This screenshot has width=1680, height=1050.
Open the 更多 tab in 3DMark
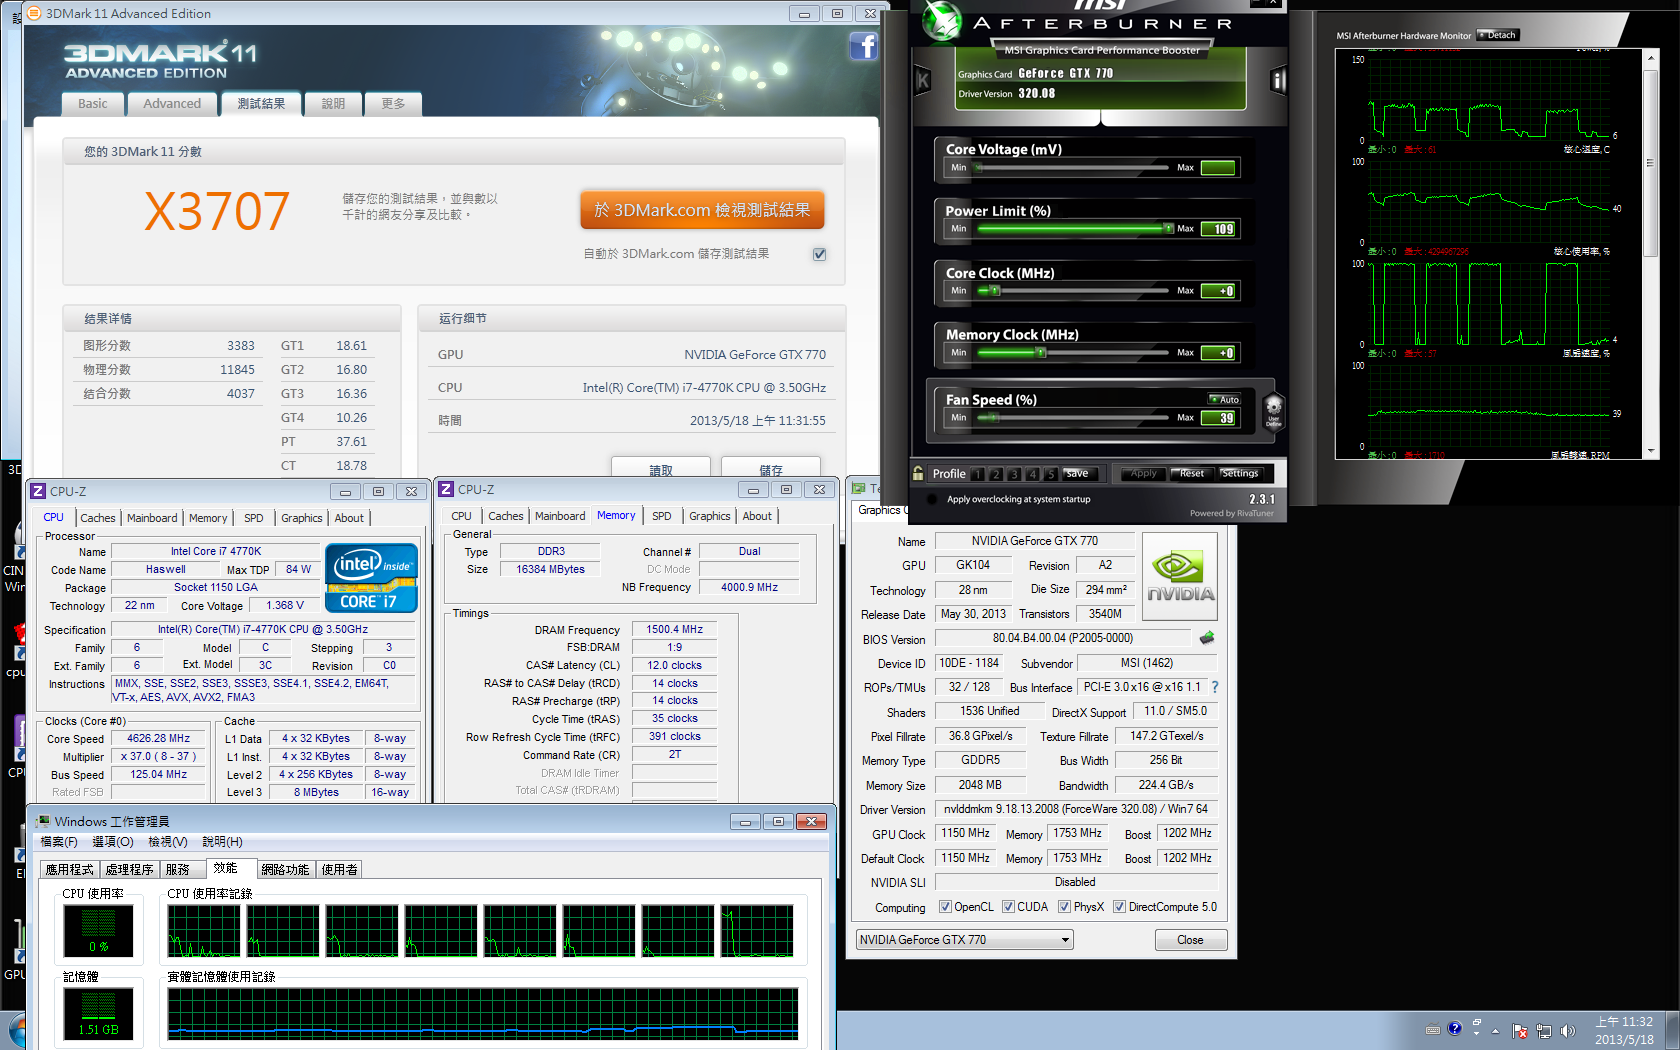pyautogui.click(x=393, y=103)
